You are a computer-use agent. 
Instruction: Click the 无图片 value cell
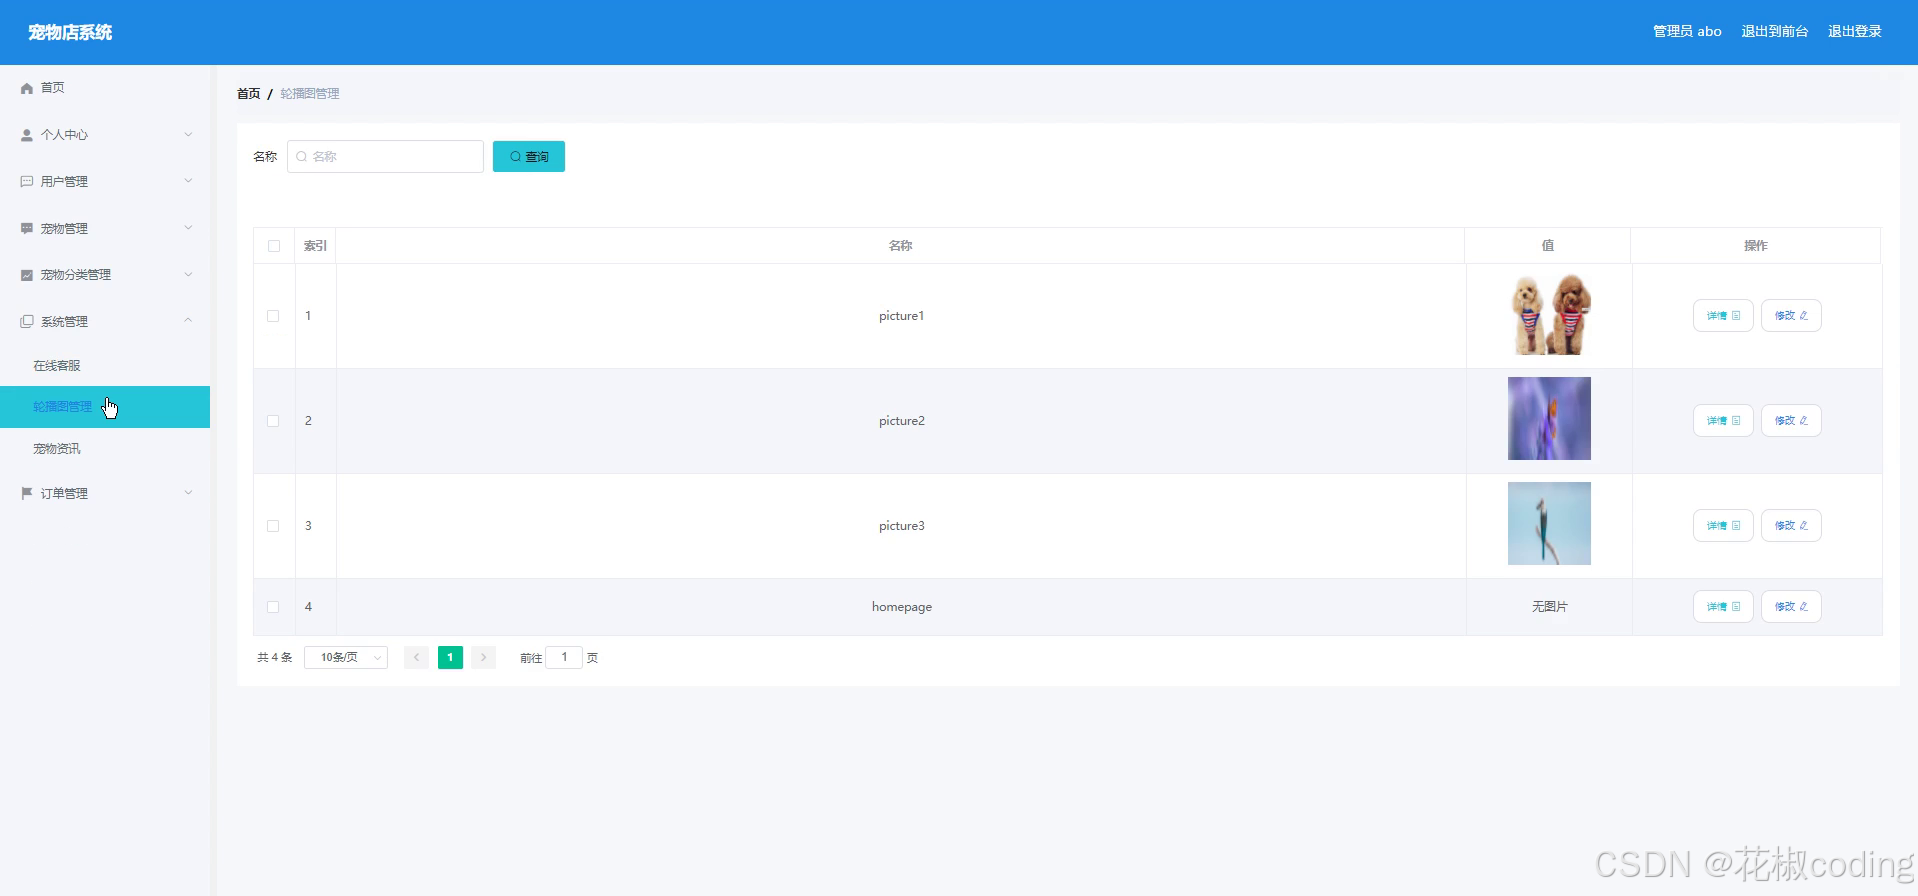1549,607
